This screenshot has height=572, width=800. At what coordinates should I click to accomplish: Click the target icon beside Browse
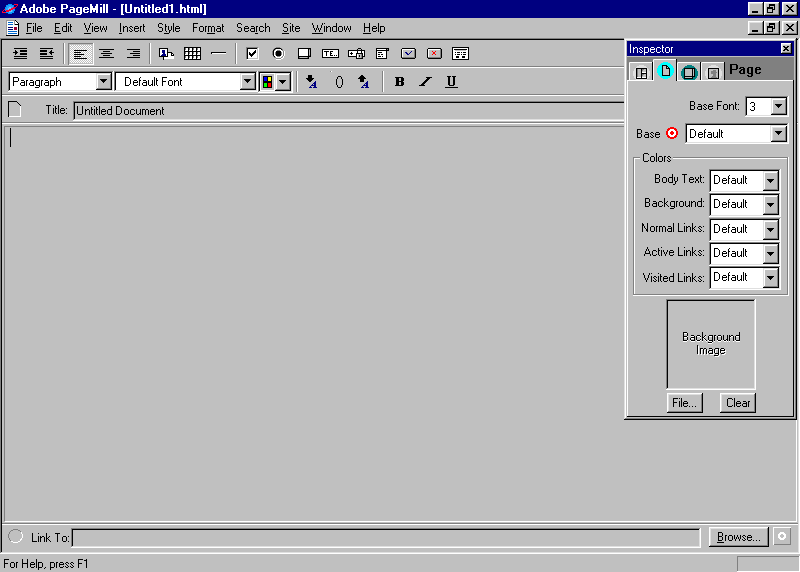click(x=782, y=536)
